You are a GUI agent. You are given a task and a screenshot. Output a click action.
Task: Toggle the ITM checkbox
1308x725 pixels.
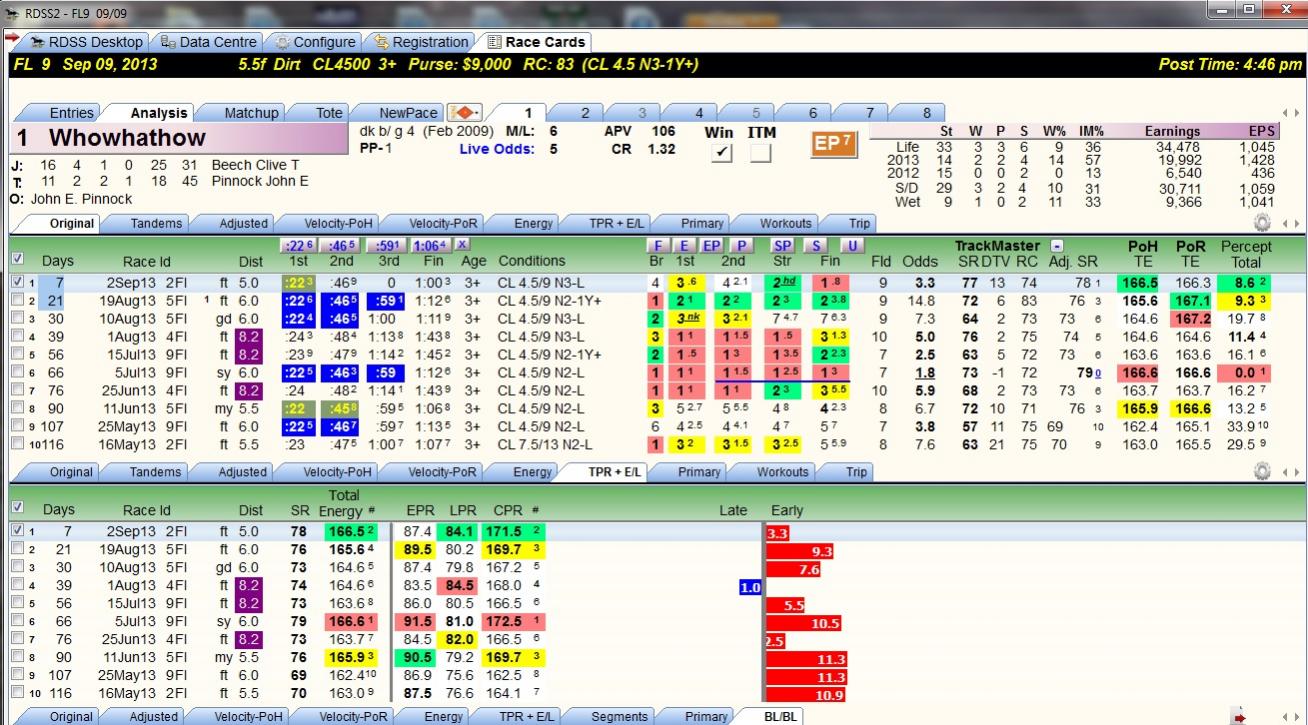point(761,153)
